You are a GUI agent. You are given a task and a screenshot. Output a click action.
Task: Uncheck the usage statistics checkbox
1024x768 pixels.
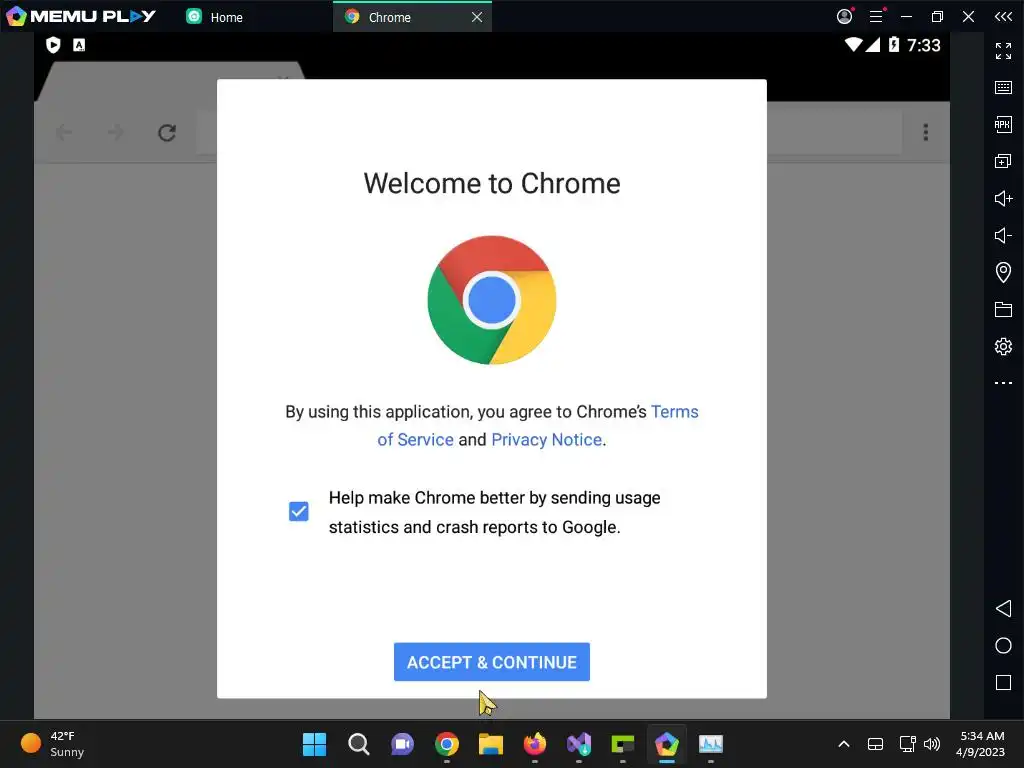tap(298, 511)
